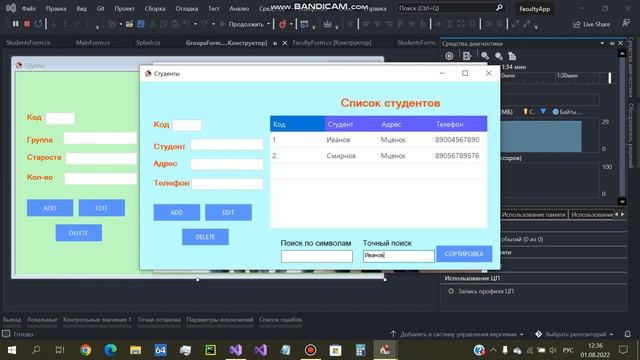640x360 pixels.
Task: Open the File (Файл) menu
Action: click(x=29, y=8)
